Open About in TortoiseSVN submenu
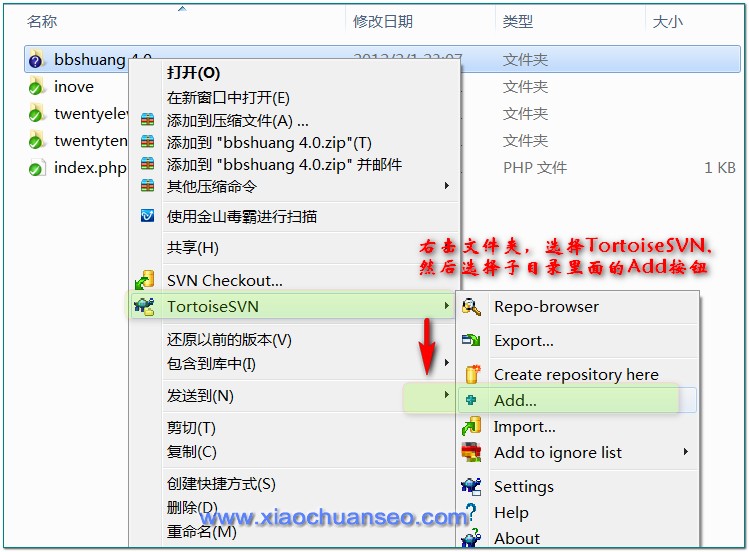 pyautogui.click(x=517, y=538)
